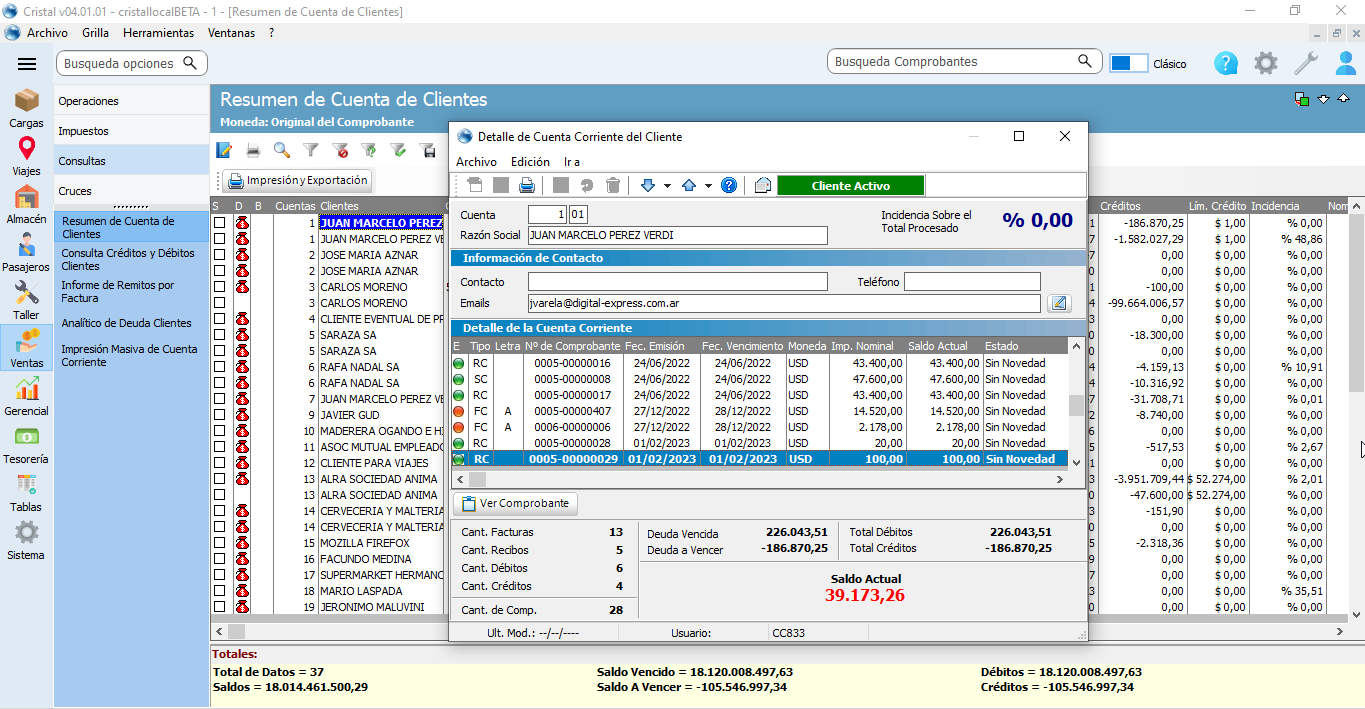Click the blue help icon in dialog toolbar
The height and width of the screenshot is (709, 1365).
(729, 185)
